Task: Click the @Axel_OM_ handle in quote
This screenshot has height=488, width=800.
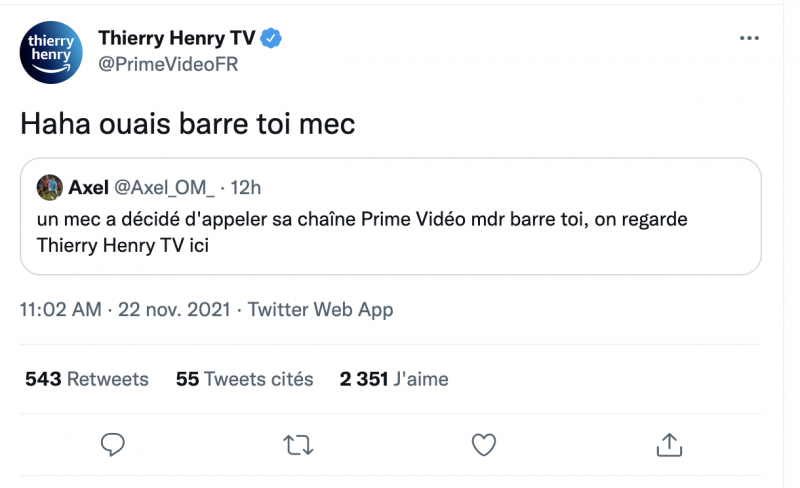Action: (x=163, y=187)
